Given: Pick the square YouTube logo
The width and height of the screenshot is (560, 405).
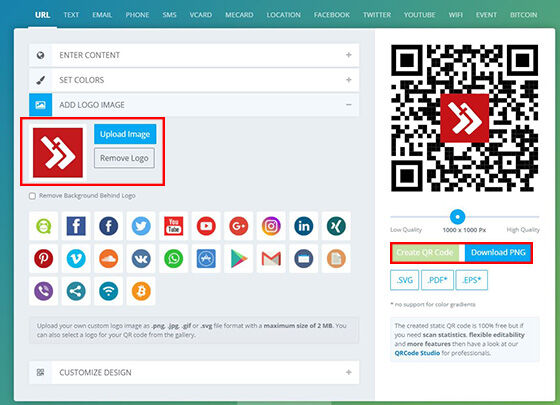Looking at the screenshot, I should point(174,226).
